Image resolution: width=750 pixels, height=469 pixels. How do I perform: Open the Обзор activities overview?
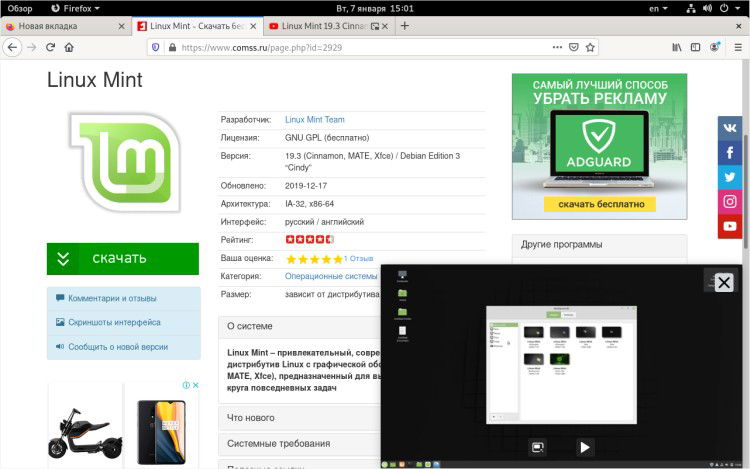(x=20, y=8)
